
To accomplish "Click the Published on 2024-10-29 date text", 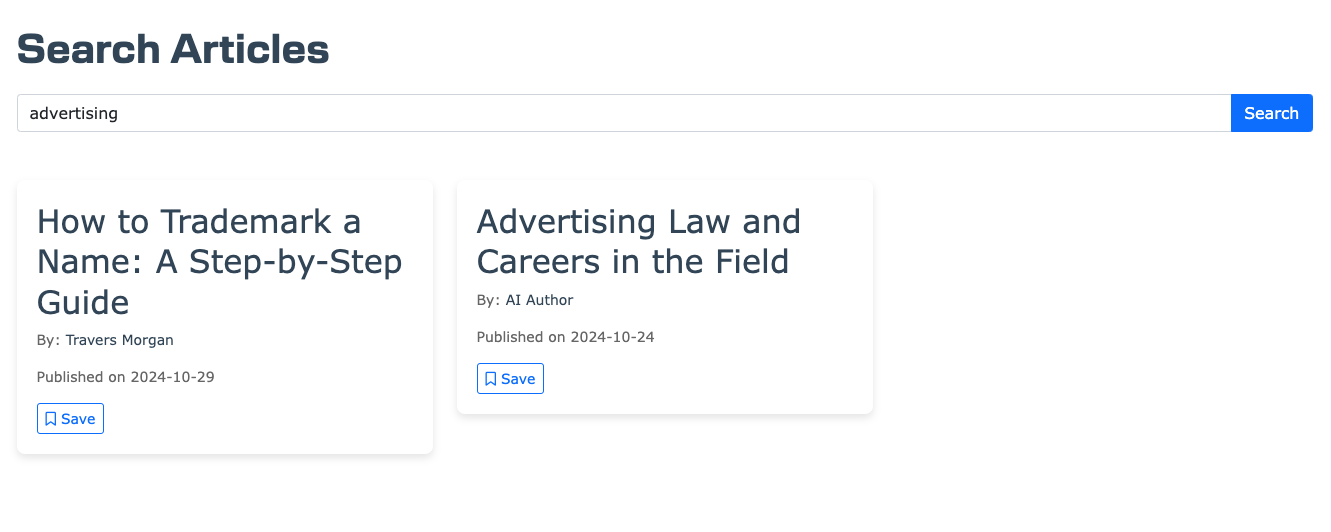I will click(126, 377).
